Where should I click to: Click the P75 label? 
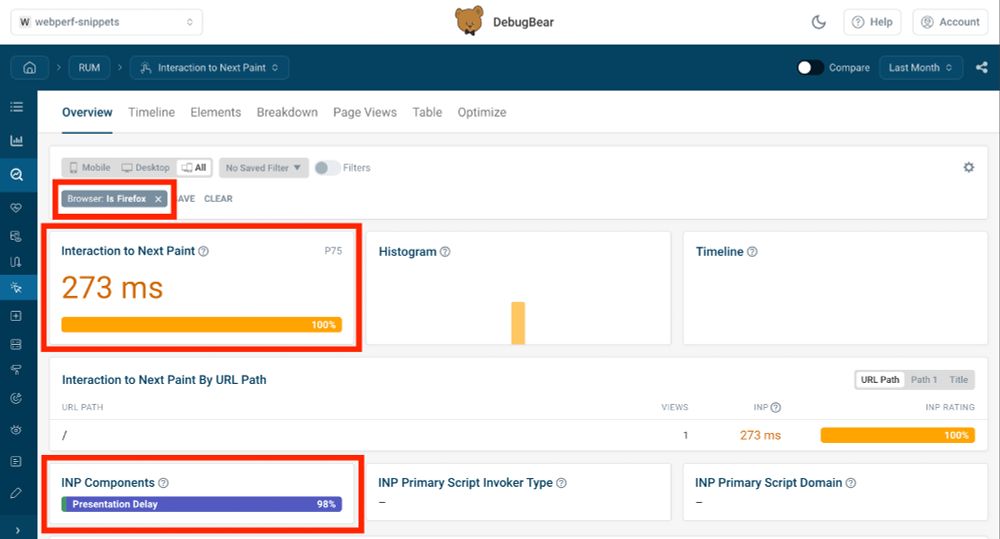click(x=333, y=251)
